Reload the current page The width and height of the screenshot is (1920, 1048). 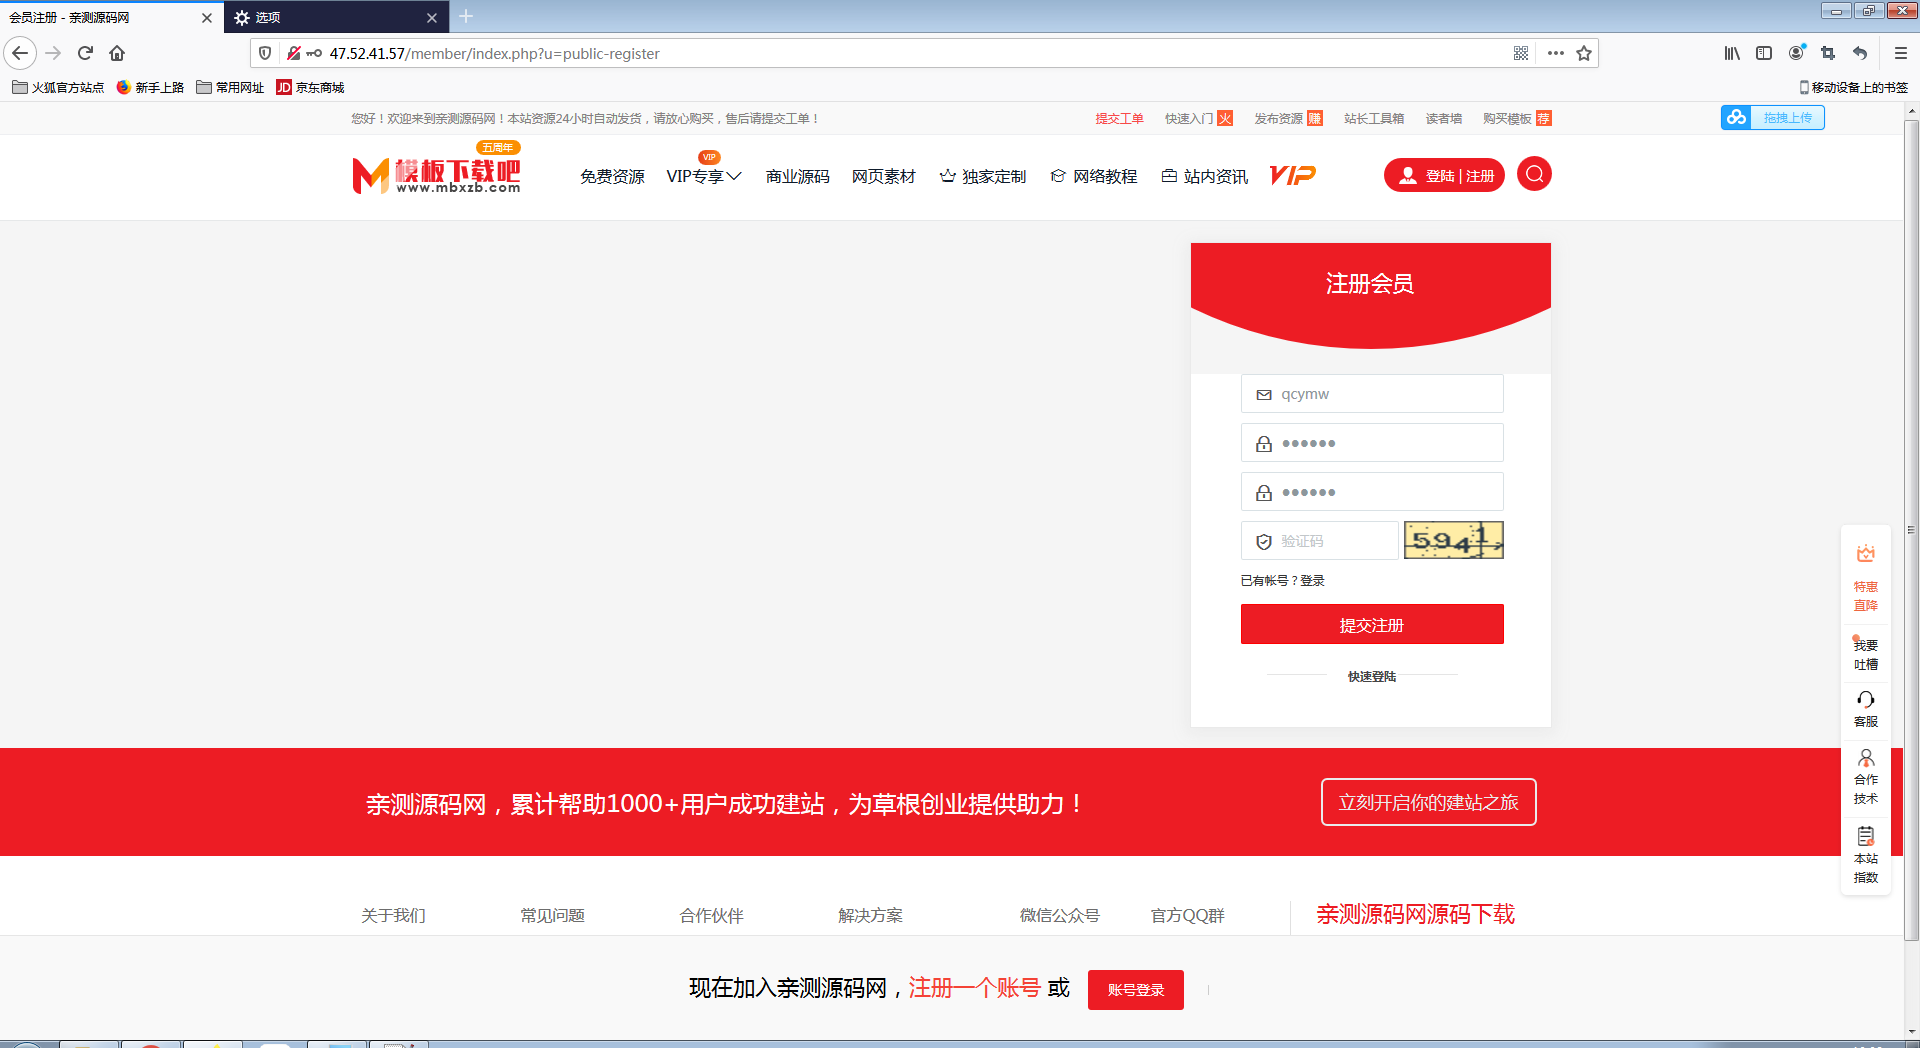click(x=85, y=53)
